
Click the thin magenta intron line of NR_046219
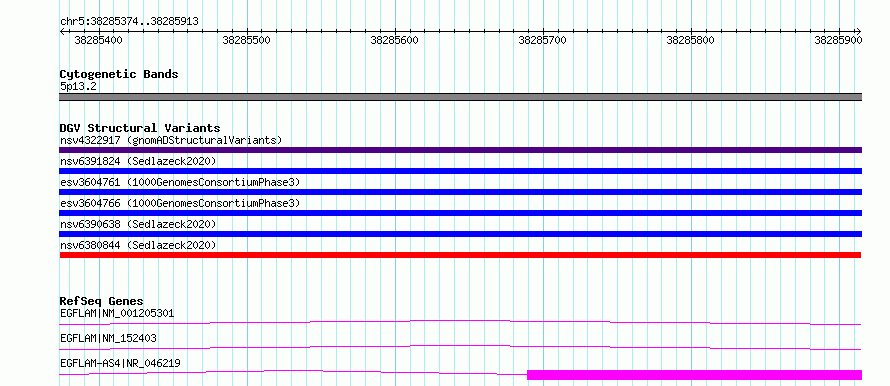(293, 372)
